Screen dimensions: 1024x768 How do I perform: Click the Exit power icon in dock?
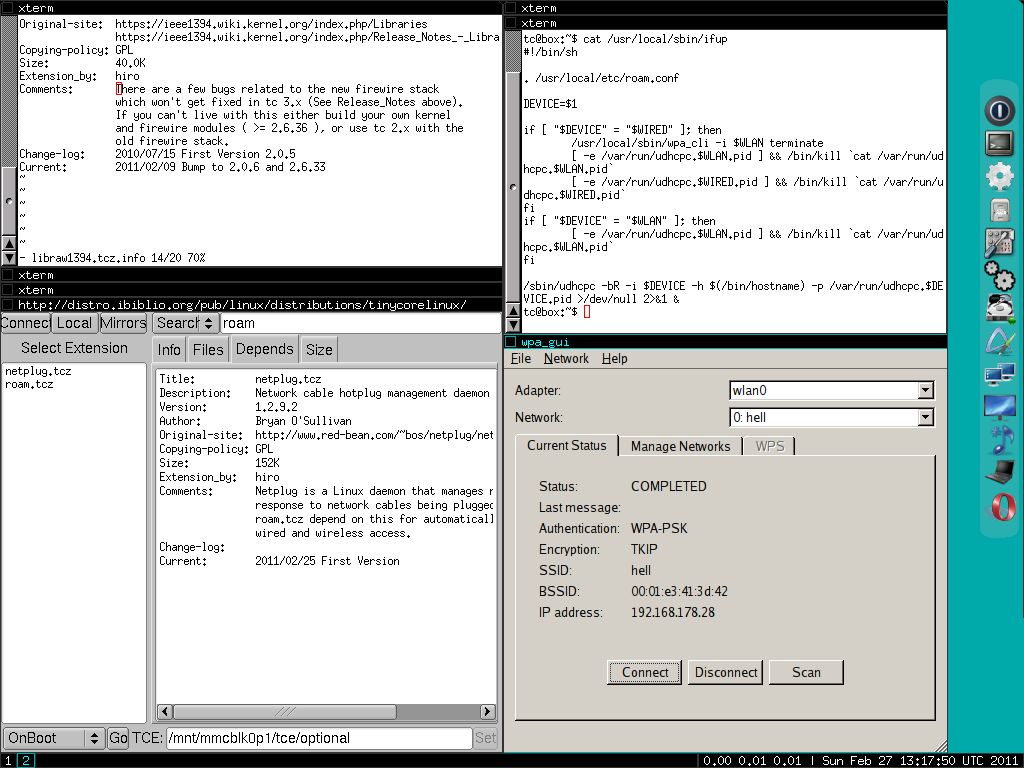tap(1000, 109)
